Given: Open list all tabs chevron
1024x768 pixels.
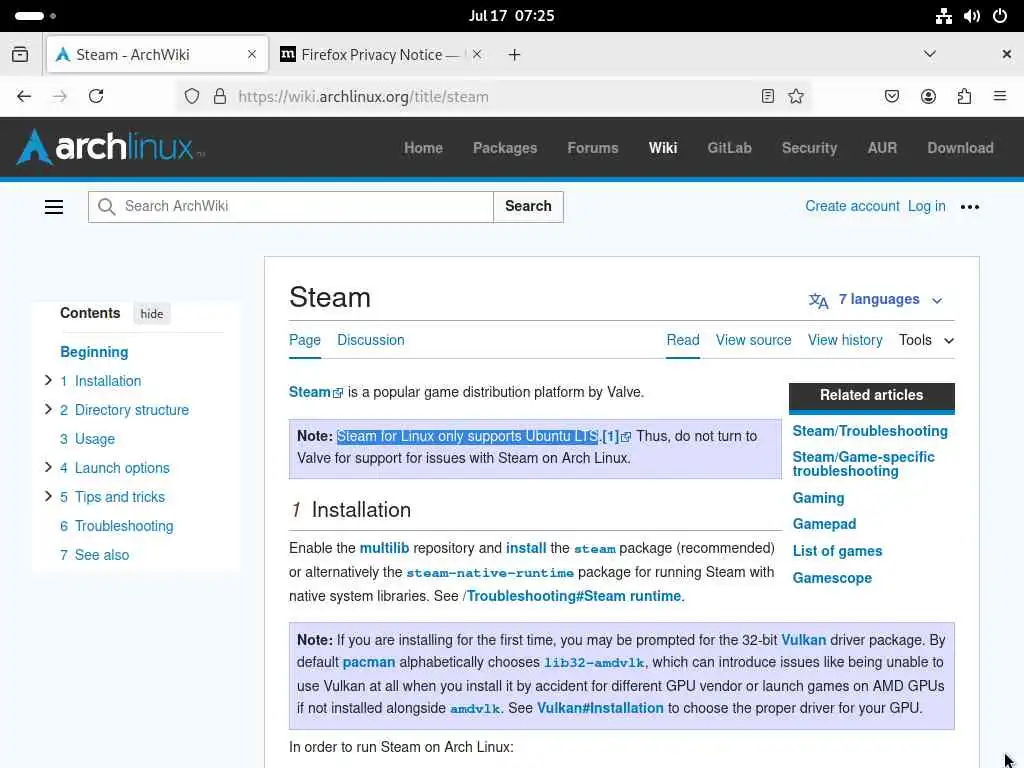Looking at the screenshot, I should (x=930, y=54).
